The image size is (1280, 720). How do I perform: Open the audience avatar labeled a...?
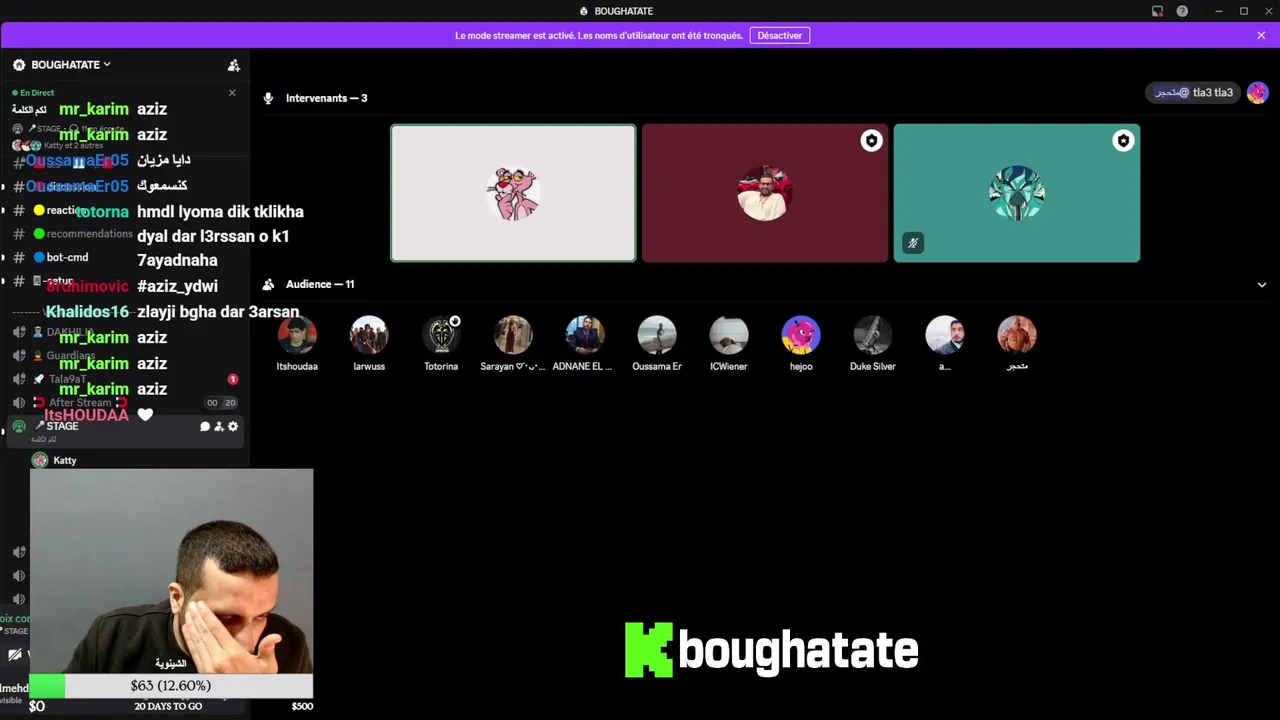point(945,336)
